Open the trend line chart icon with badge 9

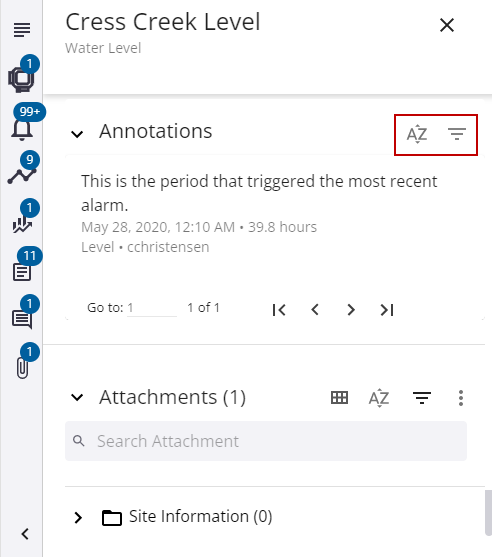[22, 176]
